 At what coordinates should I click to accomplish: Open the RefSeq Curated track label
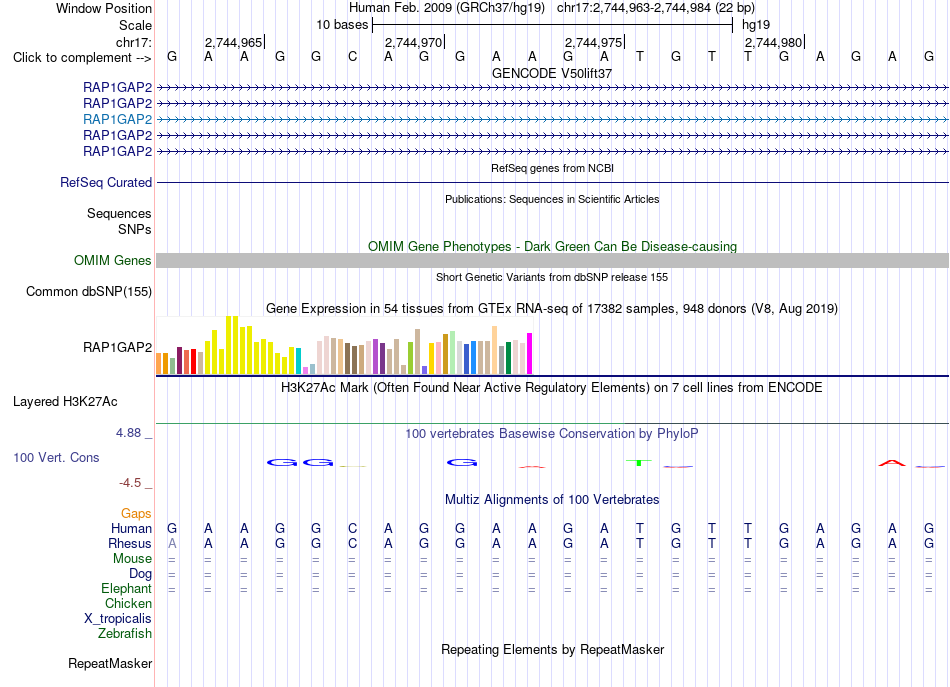[106, 182]
